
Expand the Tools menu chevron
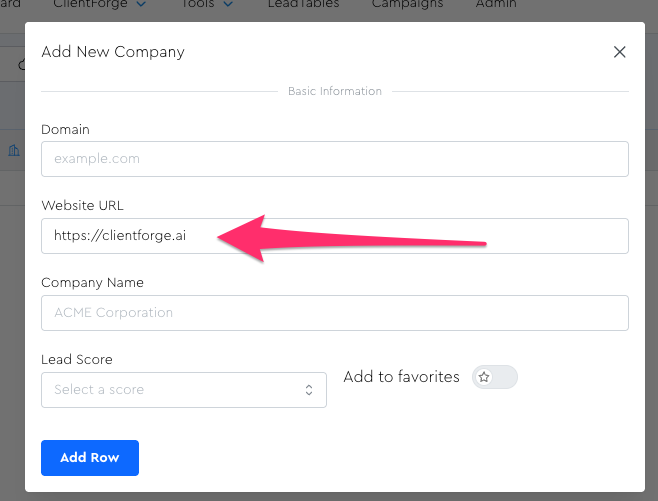pos(228,4)
